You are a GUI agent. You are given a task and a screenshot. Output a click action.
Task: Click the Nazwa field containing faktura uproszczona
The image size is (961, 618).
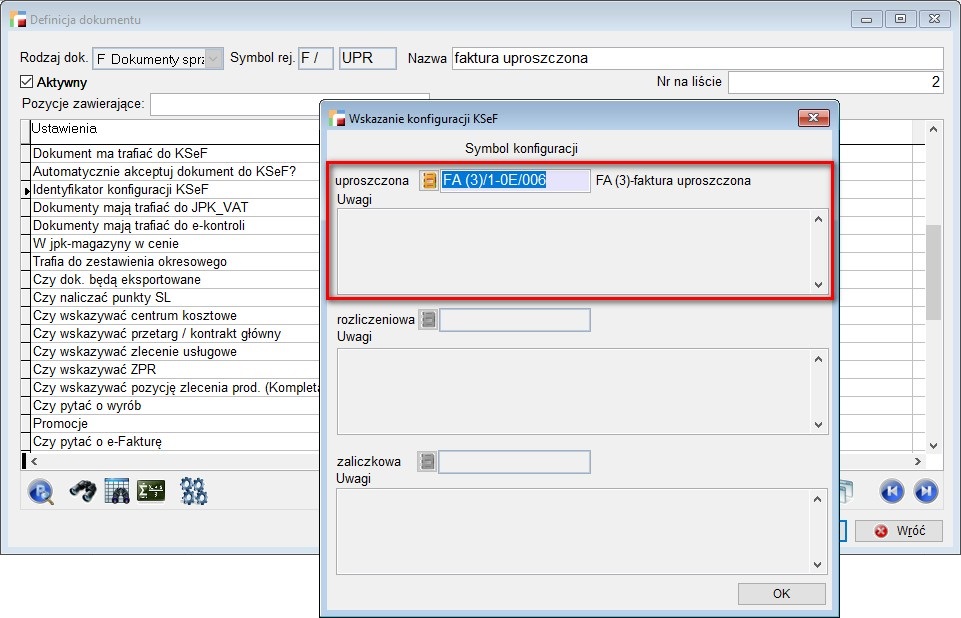pyautogui.click(x=696, y=58)
